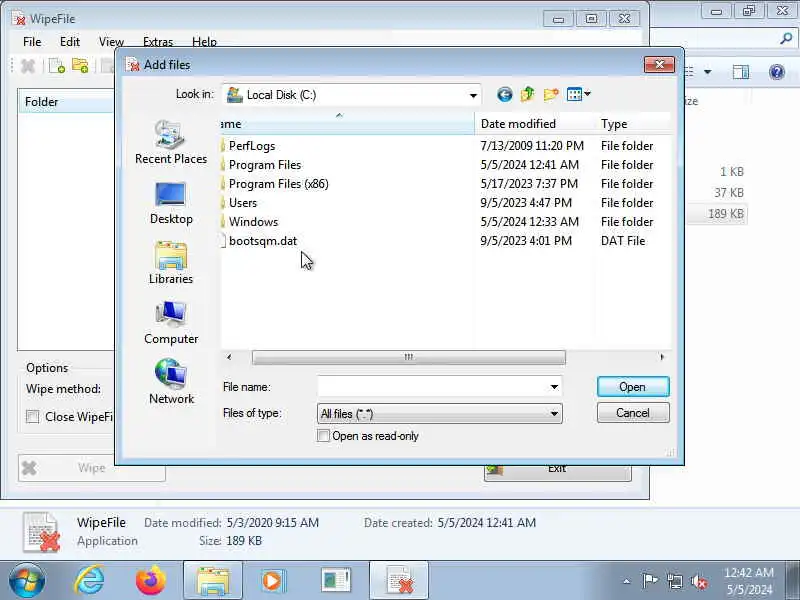Launch Internet Explorer from the taskbar

(89, 581)
